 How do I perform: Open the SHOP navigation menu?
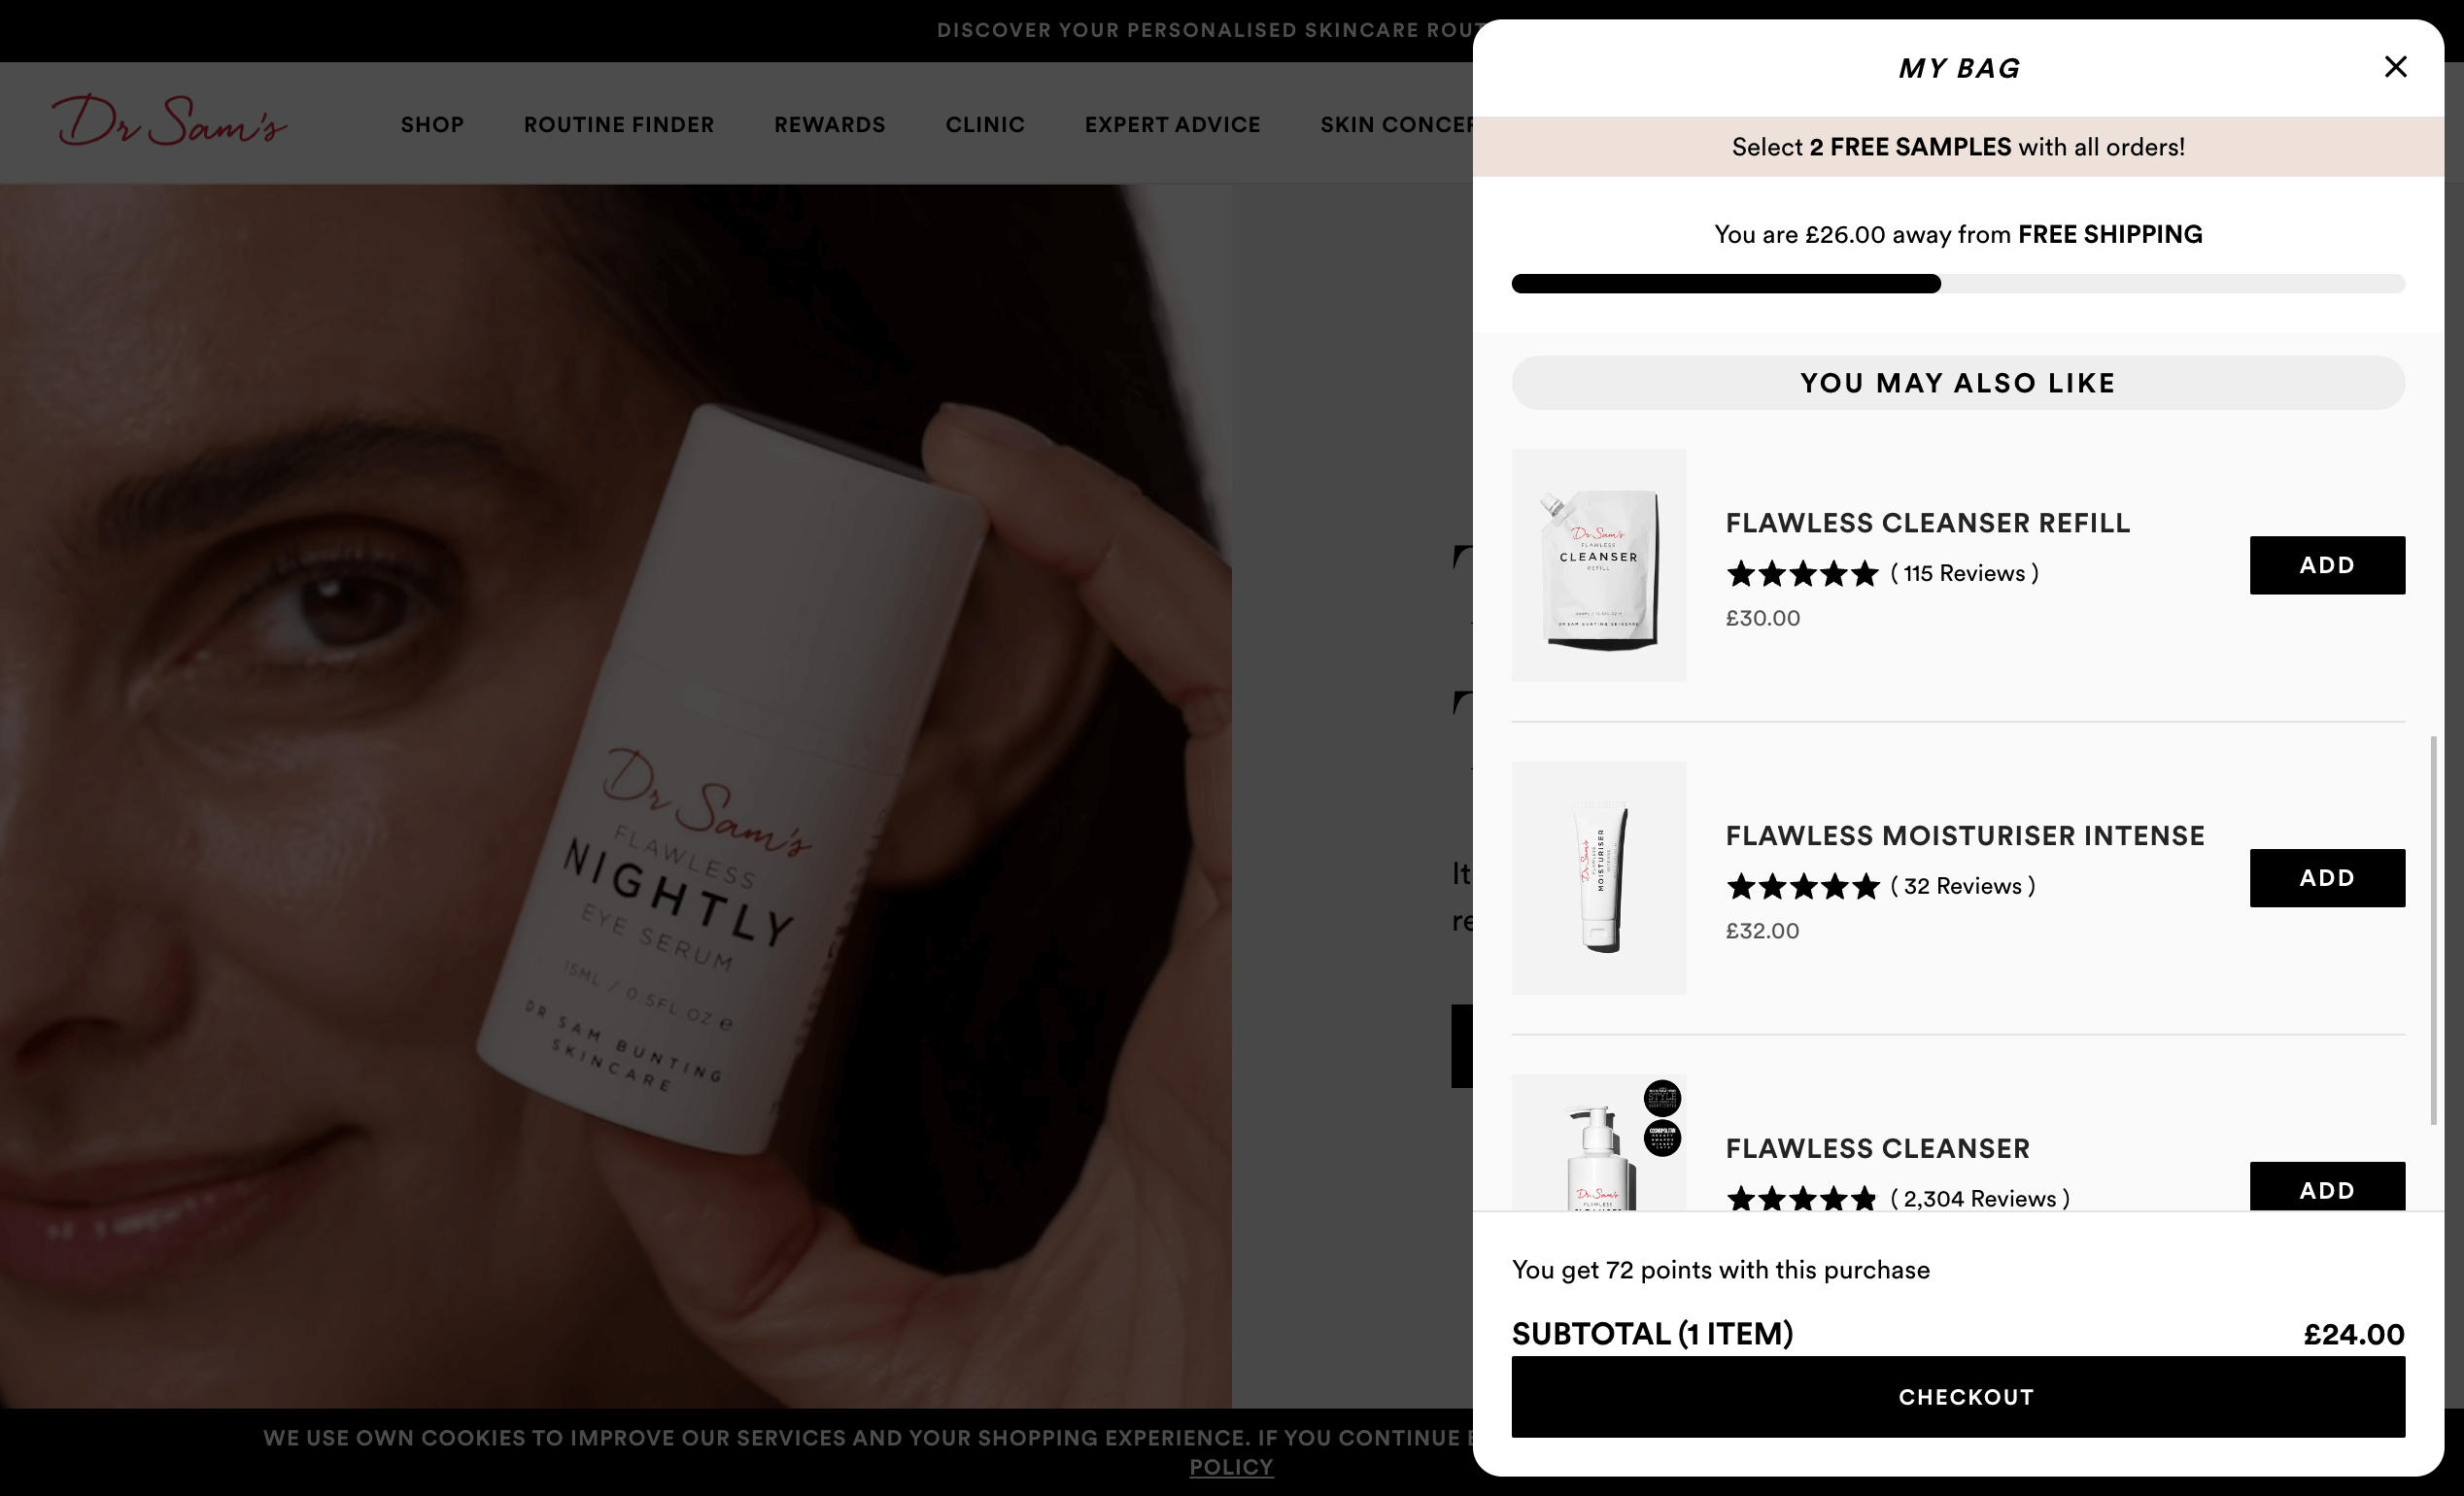point(431,123)
